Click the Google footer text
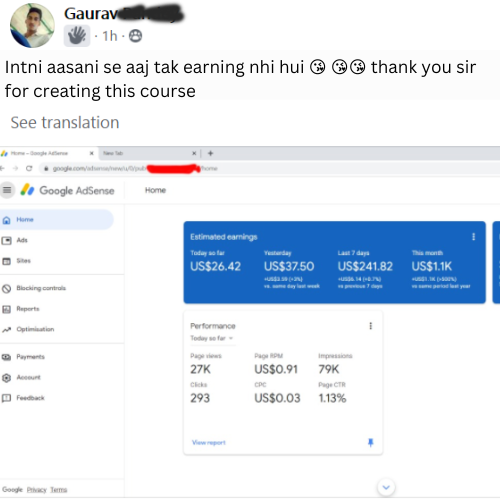500x500 pixels. (12, 490)
